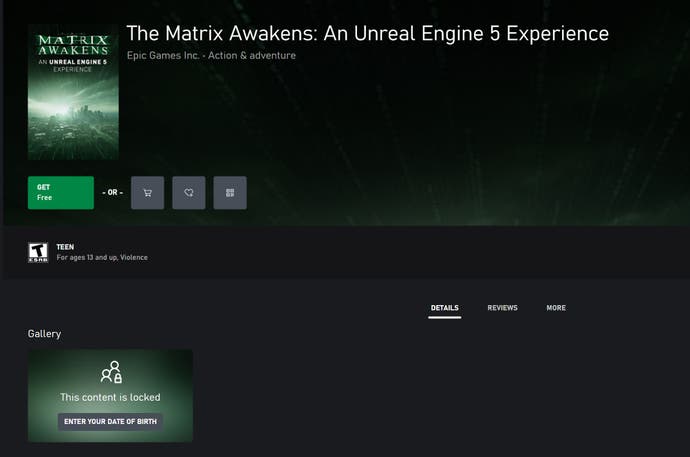
Task: Add to wishlist with heart icon
Action: 189,193
